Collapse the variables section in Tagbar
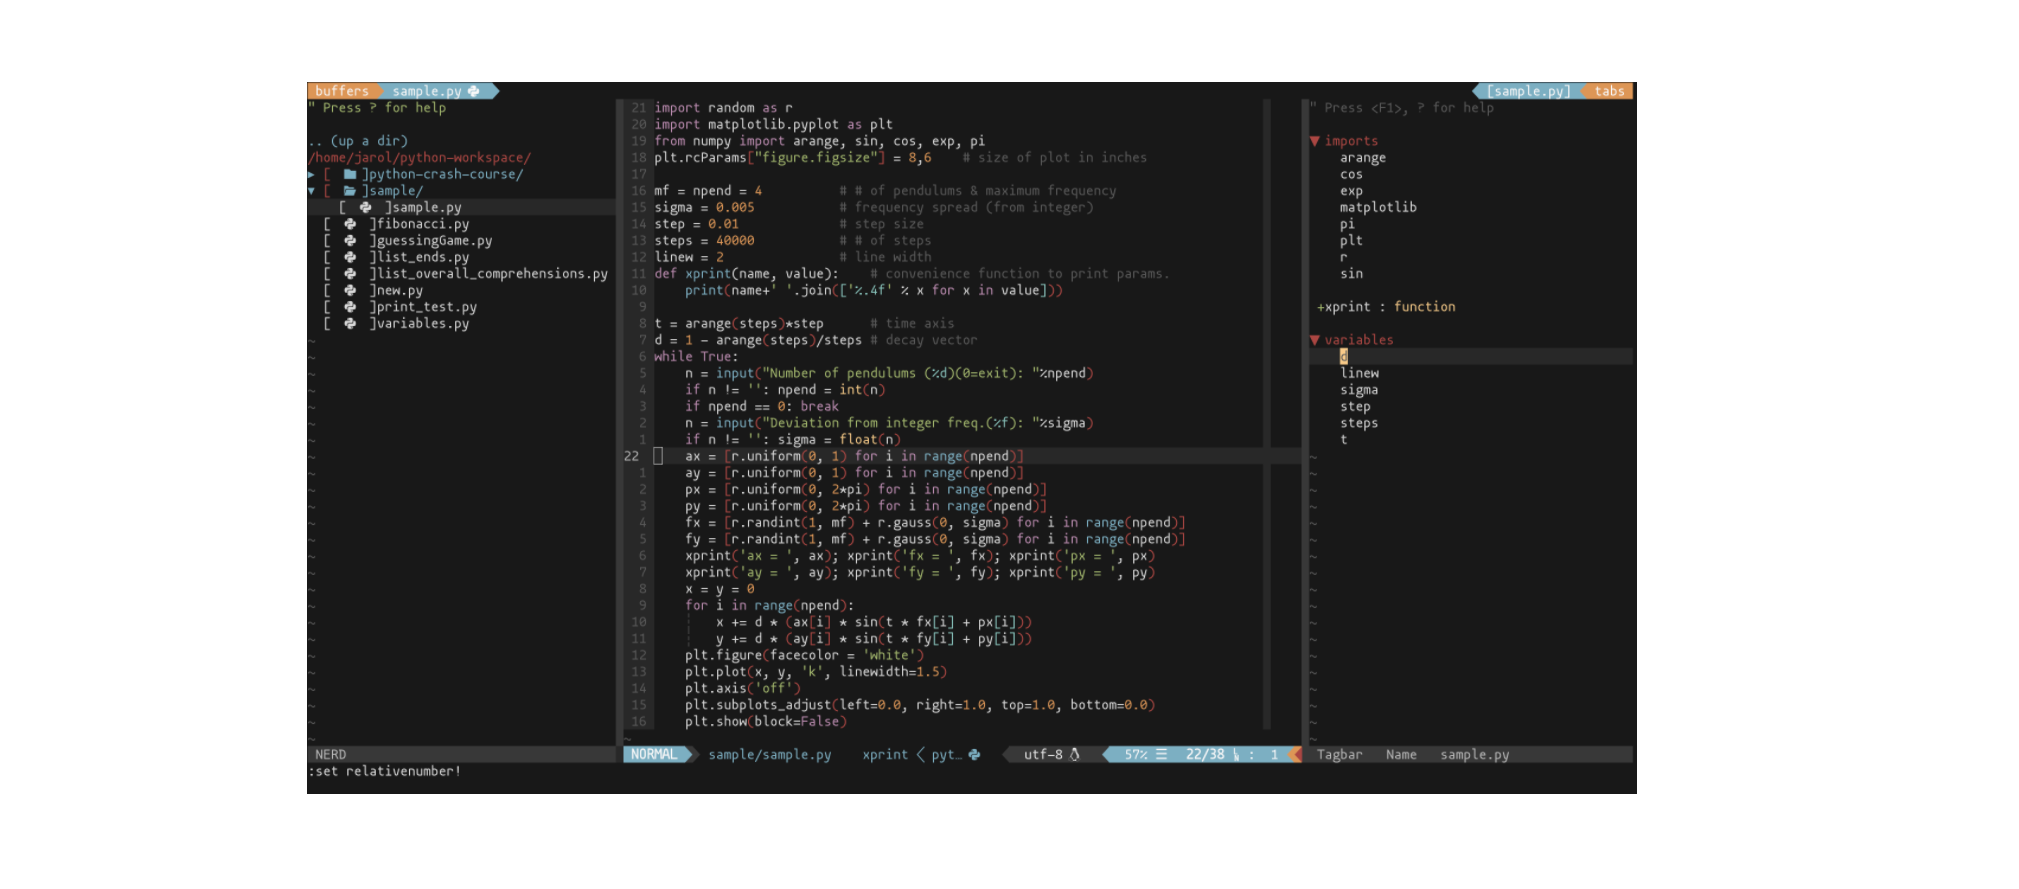 pos(1315,340)
